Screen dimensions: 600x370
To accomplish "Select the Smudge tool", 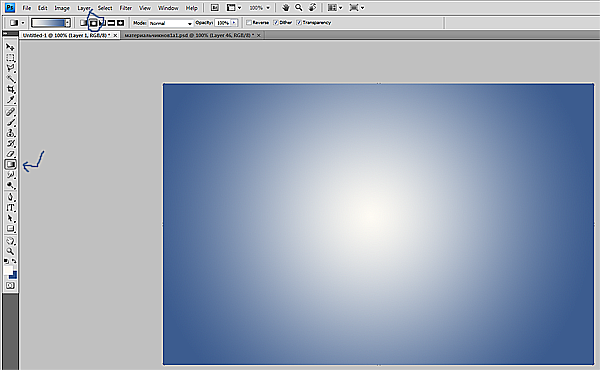I will tap(10, 175).
